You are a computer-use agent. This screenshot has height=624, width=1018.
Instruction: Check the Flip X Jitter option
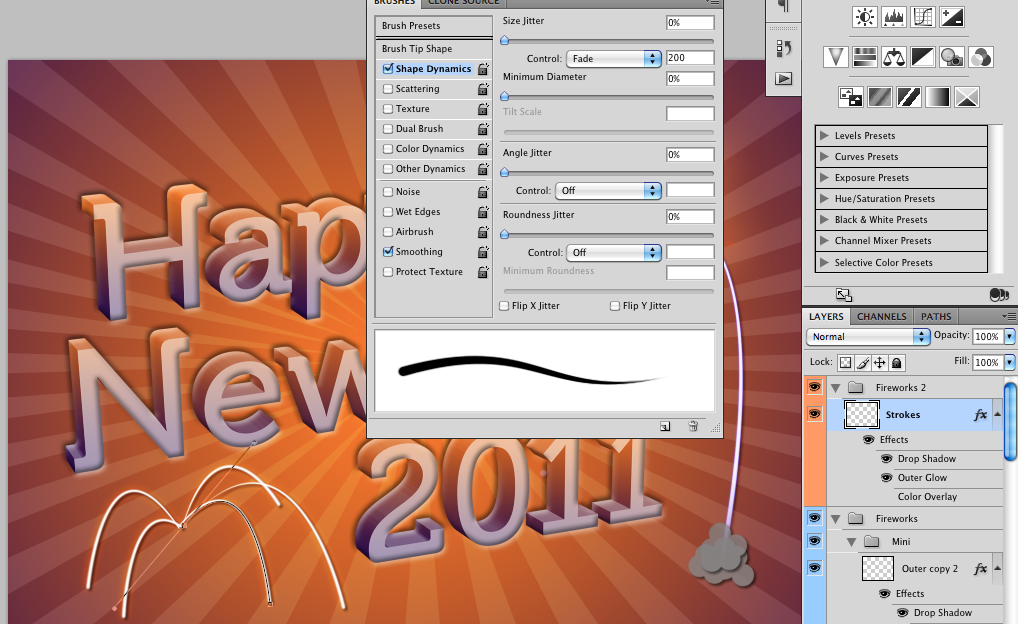(x=504, y=306)
